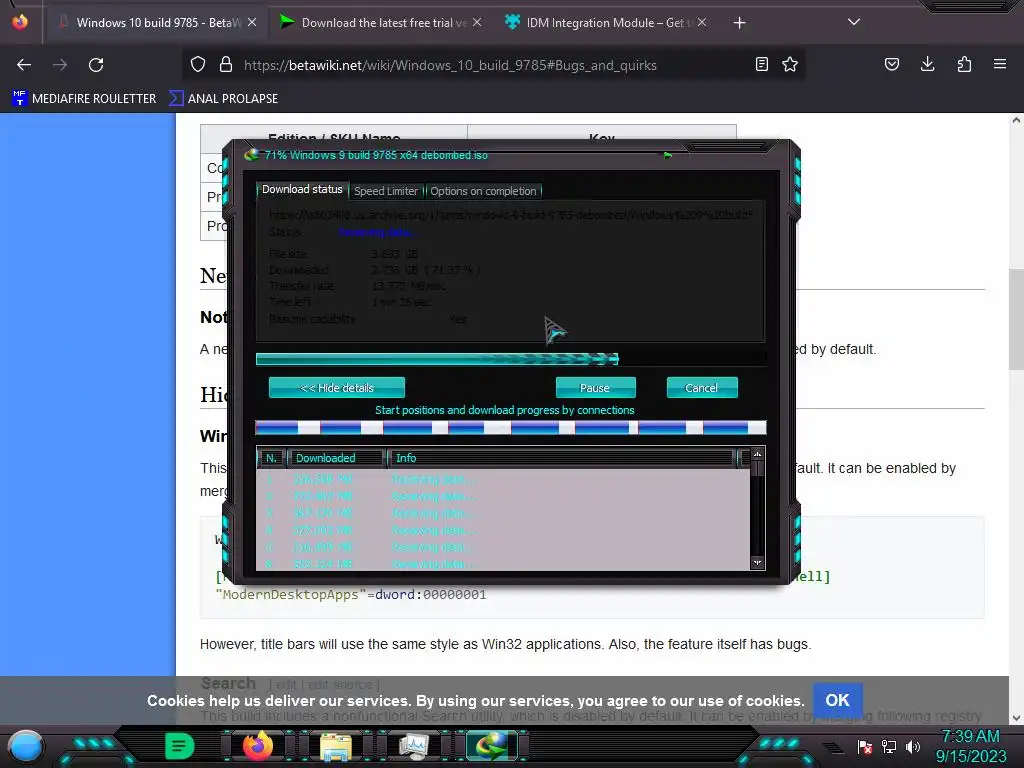Screen dimensions: 1024x768
Task: Close the IDM Integration Module tab
Action: tap(701, 22)
